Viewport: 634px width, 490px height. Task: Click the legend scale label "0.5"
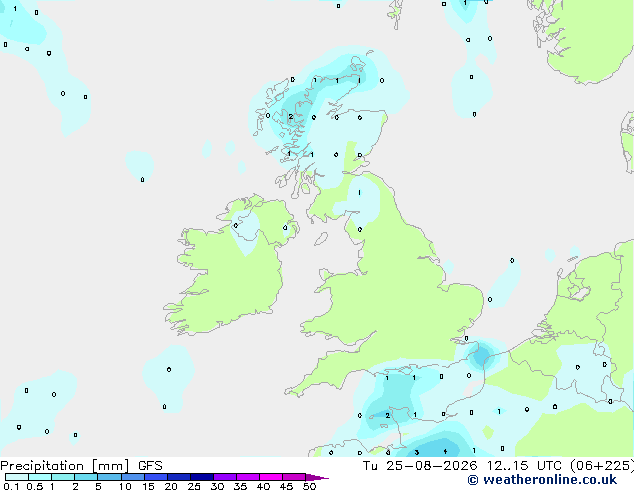pos(35,486)
